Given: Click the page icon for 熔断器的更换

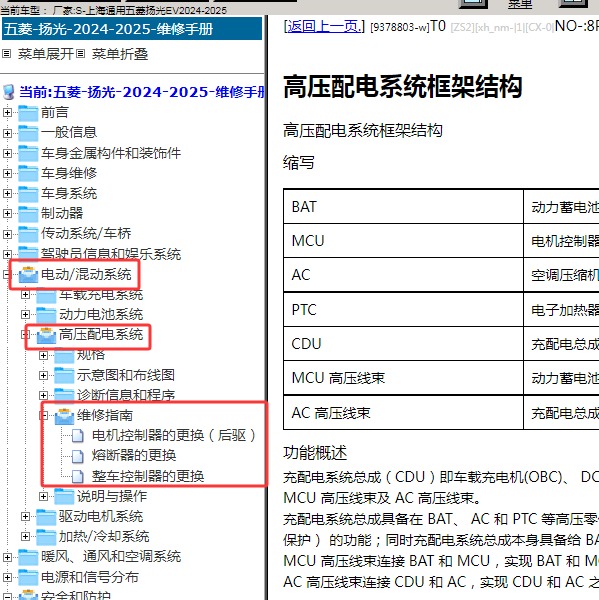Looking at the screenshot, I should click(78, 456).
